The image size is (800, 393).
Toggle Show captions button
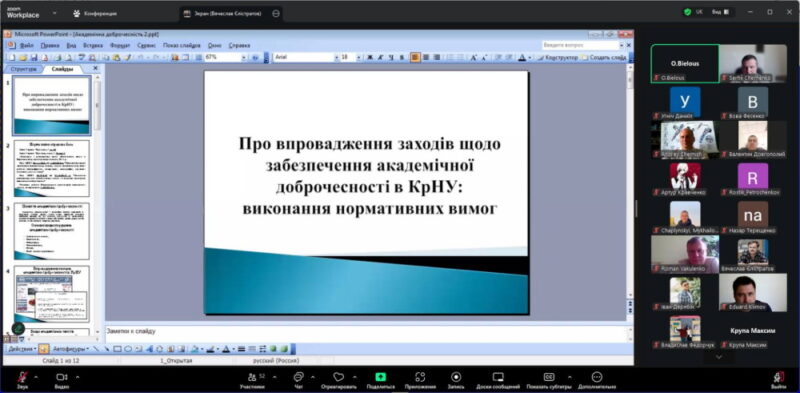[x=549, y=377]
